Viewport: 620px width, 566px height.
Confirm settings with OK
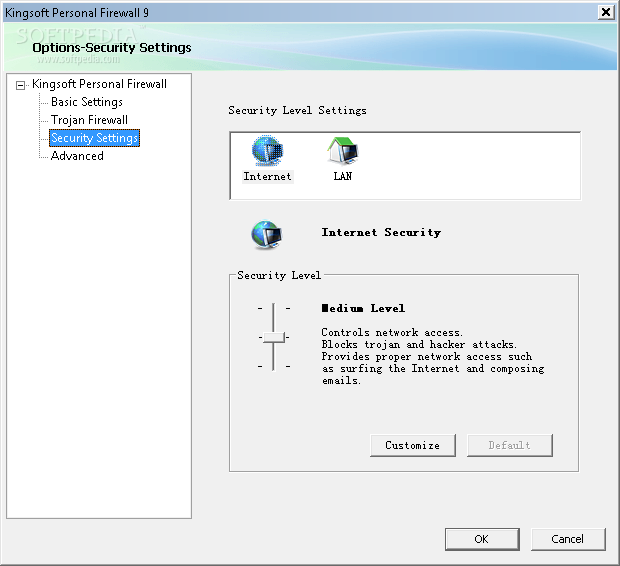pyautogui.click(x=482, y=539)
